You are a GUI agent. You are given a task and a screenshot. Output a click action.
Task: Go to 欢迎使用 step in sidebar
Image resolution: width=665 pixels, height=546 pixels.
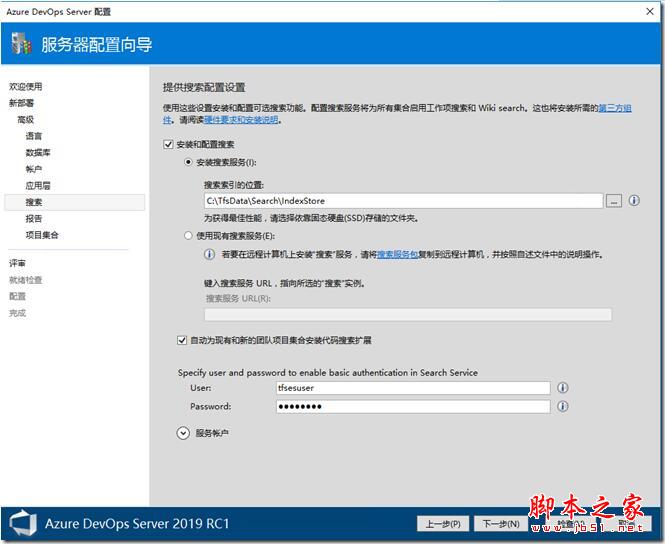click(25, 87)
